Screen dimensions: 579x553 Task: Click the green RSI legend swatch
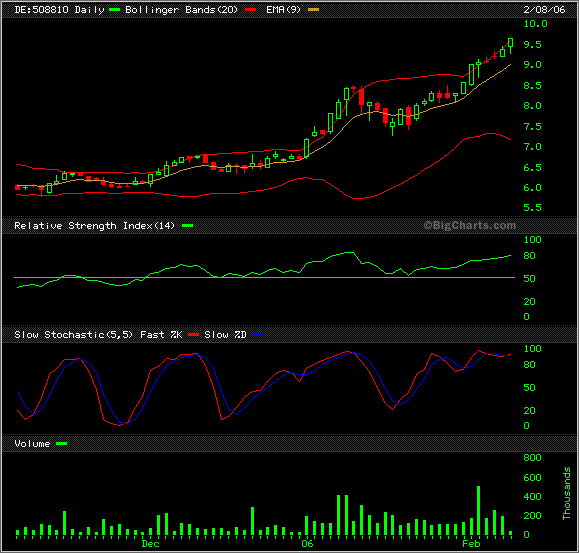pyautogui.click(x=188, y=226)
